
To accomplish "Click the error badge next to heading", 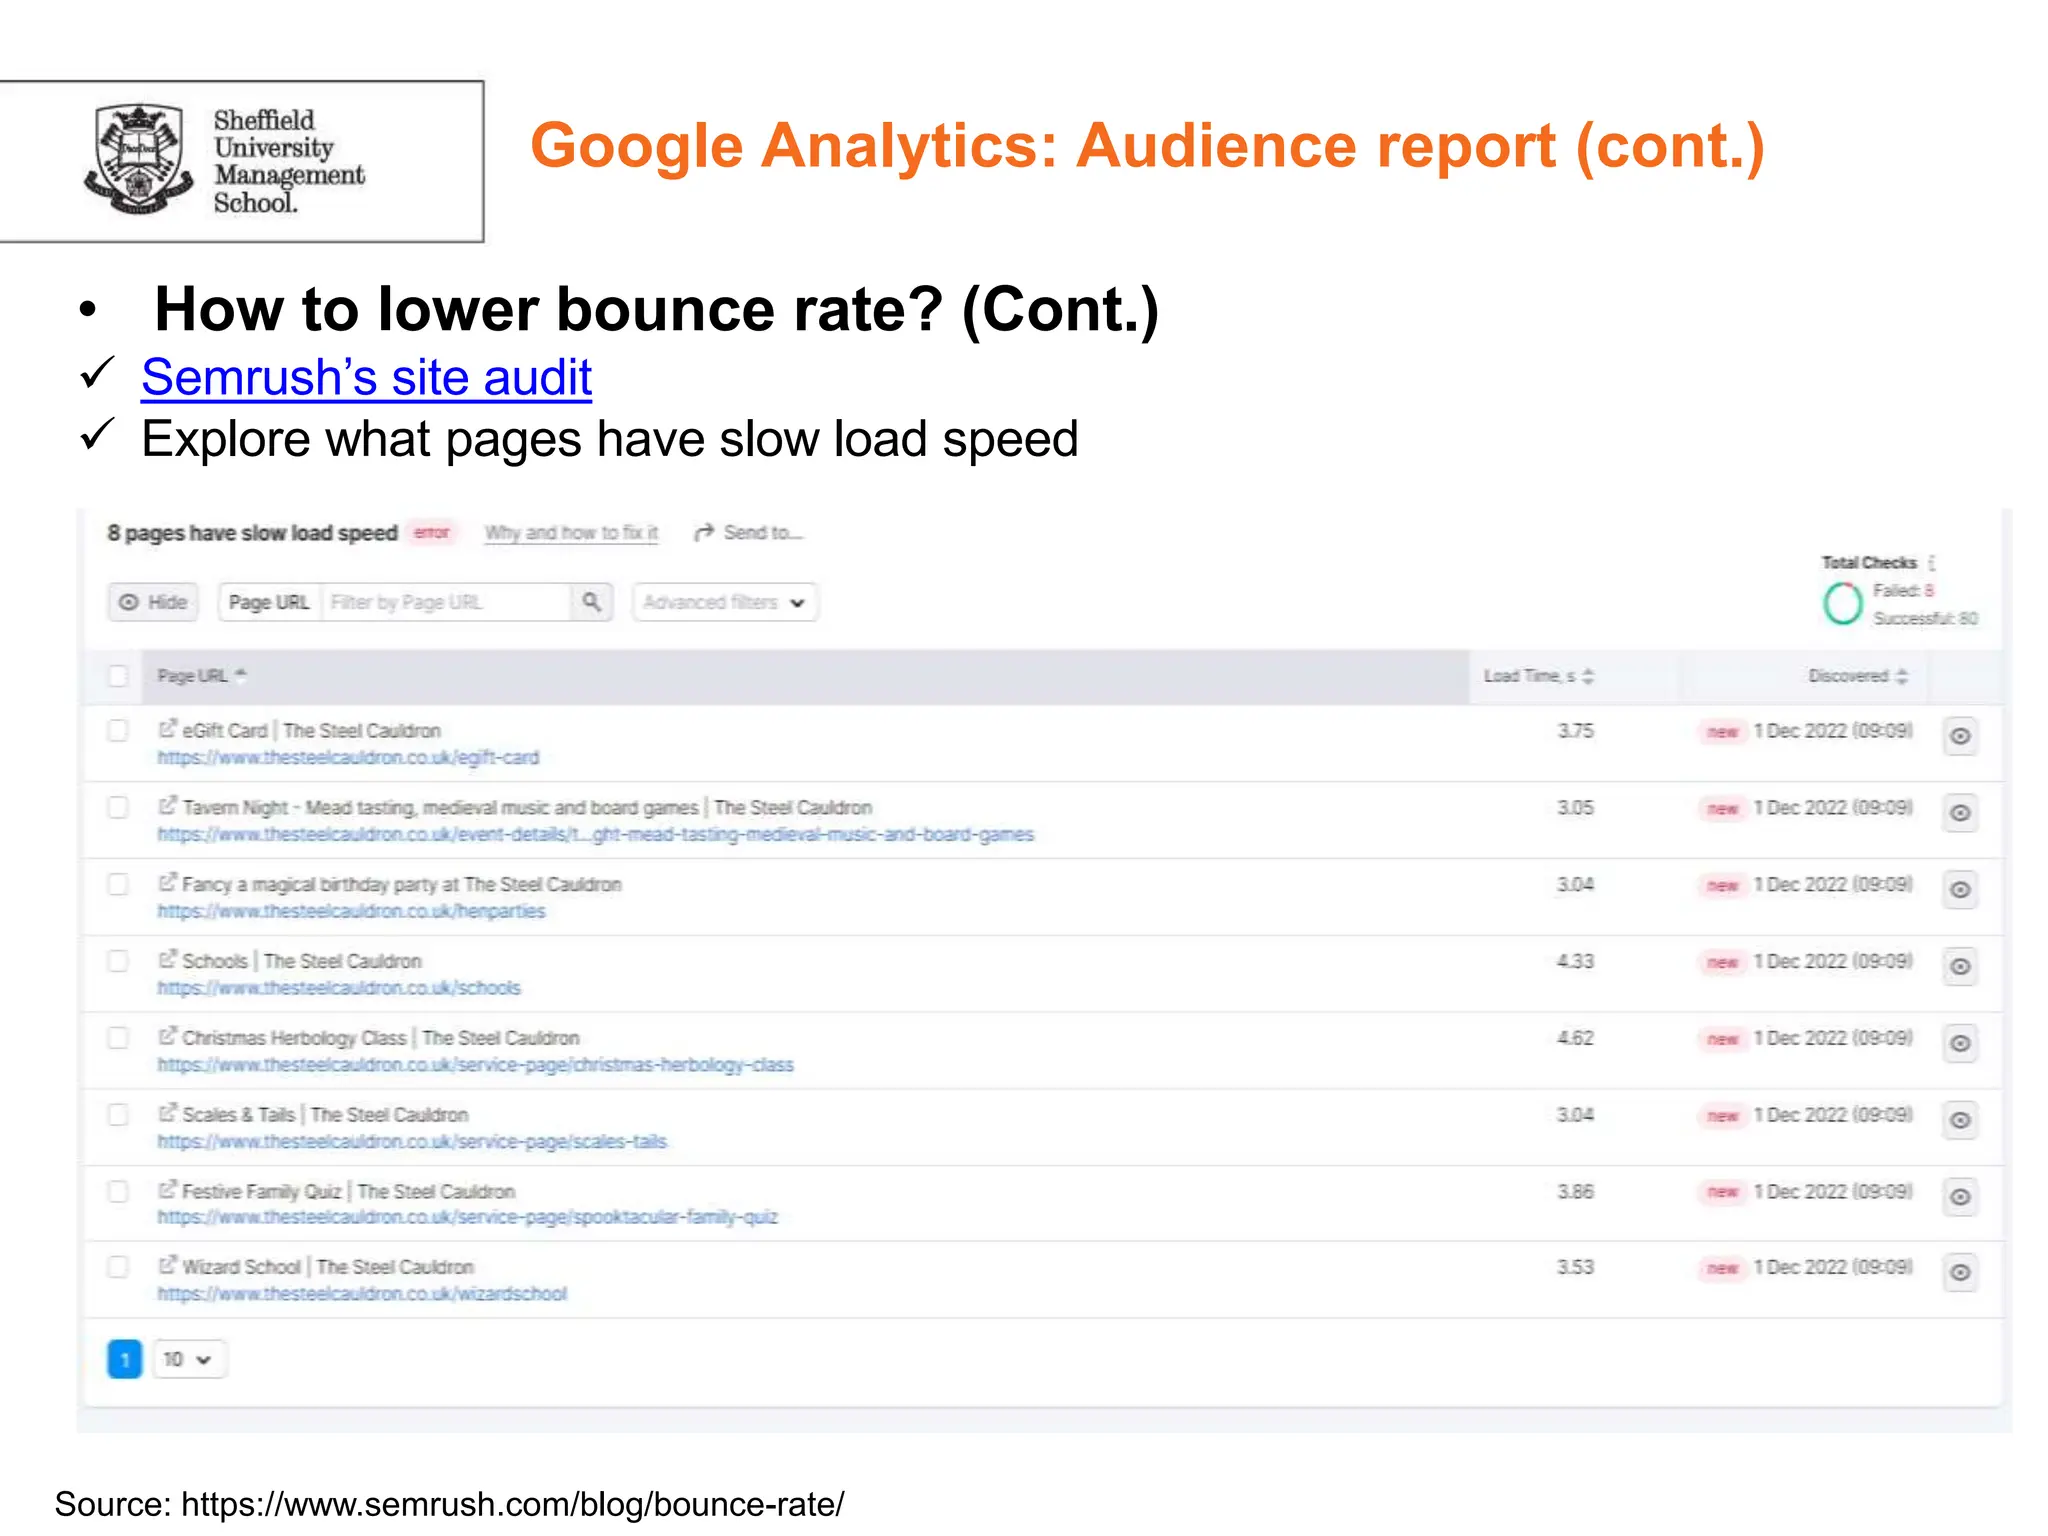I will (432, 533).
